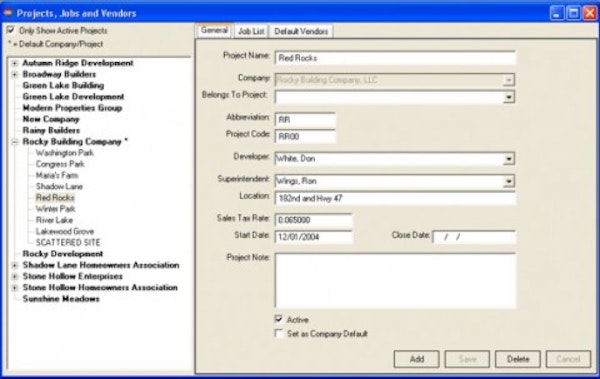The height and width of the screenshot is (379, 600).
Task: Select Green Lake Development company
Action: [x=73, y=97]
